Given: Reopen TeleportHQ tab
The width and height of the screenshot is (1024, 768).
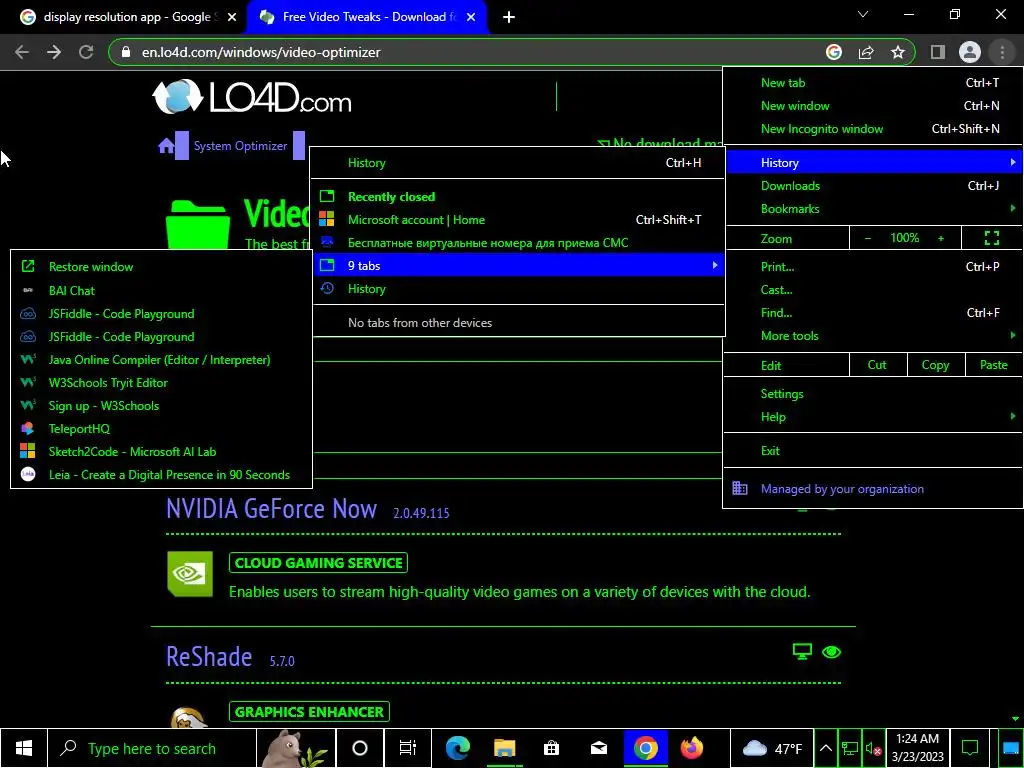Looking at the screenshot, I should (161, 429).
